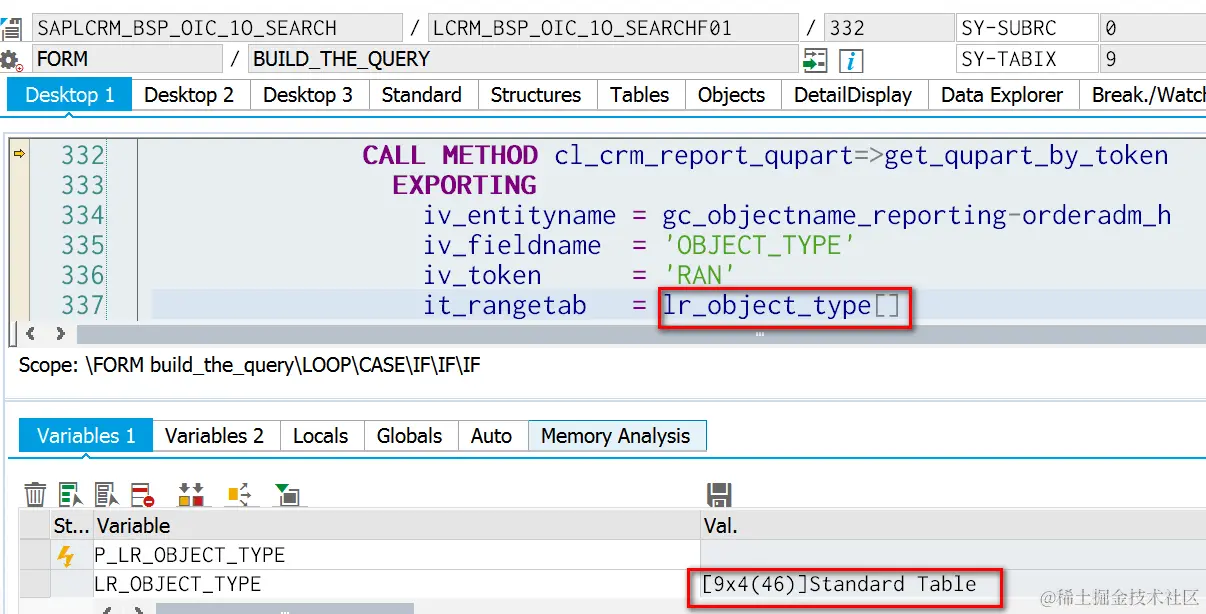Click the Memory Analysis button
Screen dimensions: 1206x614
click(616, 435)
